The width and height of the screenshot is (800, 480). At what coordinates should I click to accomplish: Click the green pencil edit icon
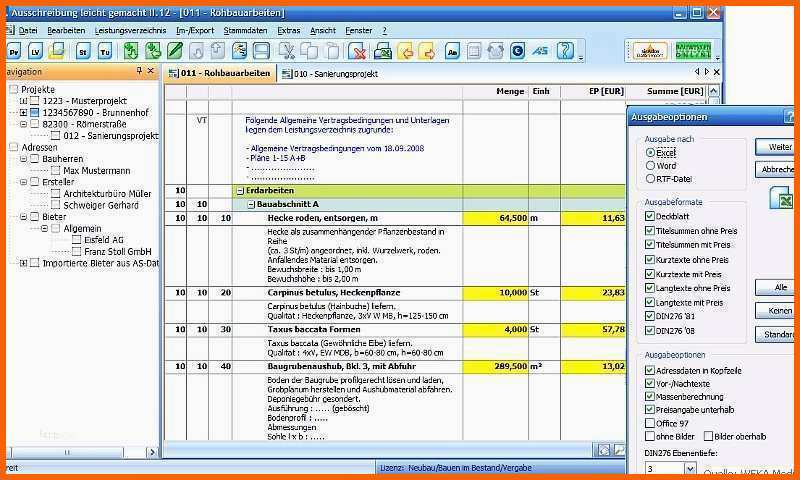tap(175, 51)
